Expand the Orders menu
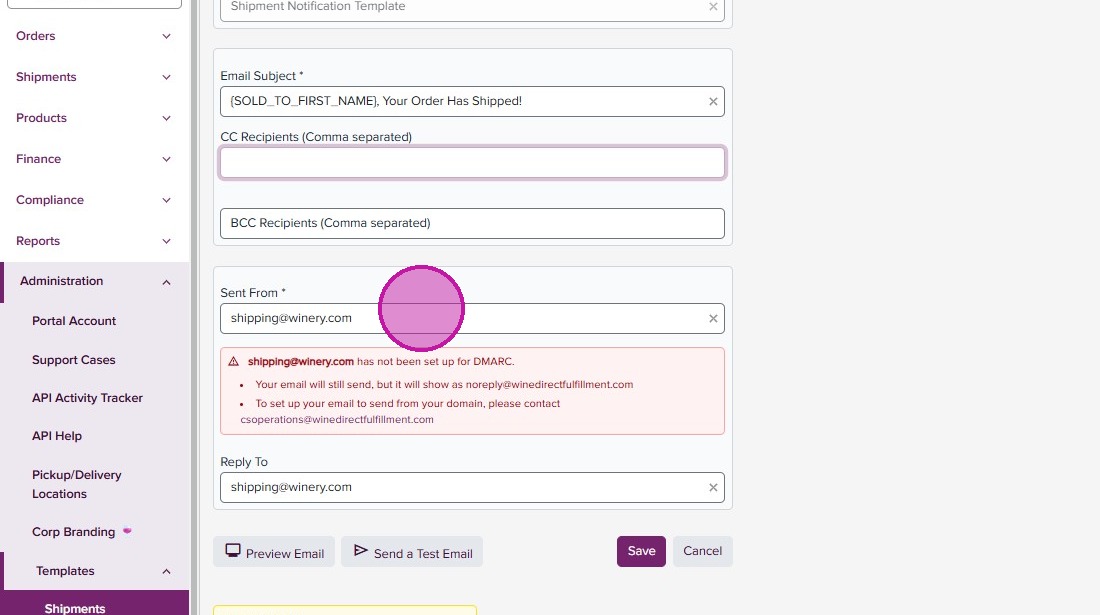The width and height of the screenshot is (1100, 615). pos(166,36)
